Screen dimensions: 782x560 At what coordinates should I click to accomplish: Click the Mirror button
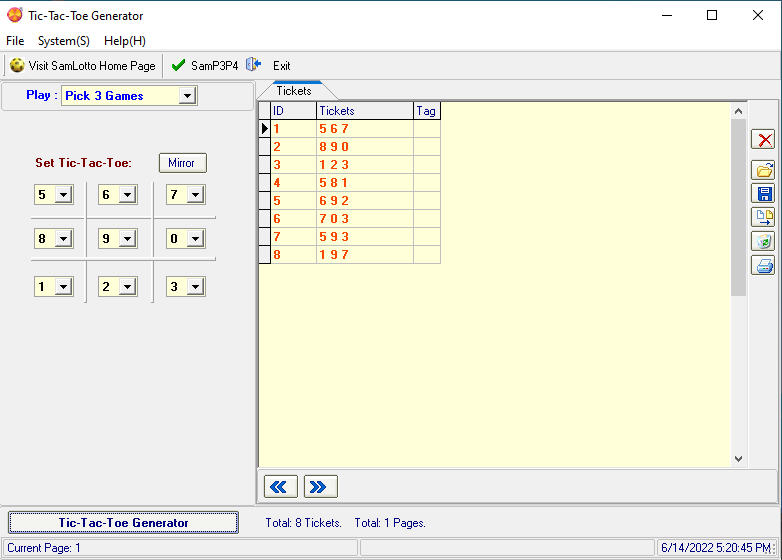pos(183,163)
